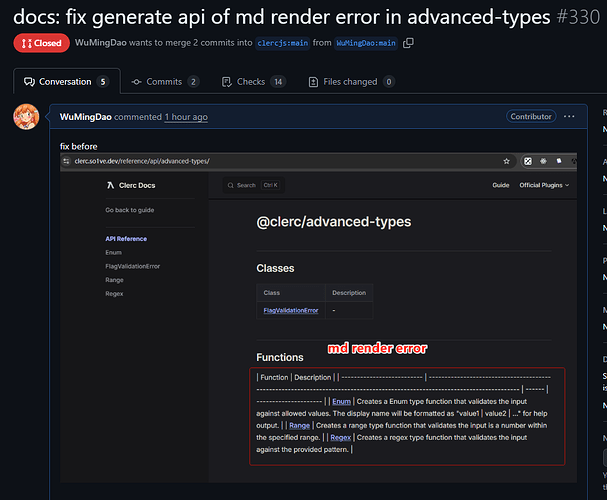Screen dimensions: 607x500
Task: Open the WuMingDao:main head branch link
Action: (x=366, y=43)
